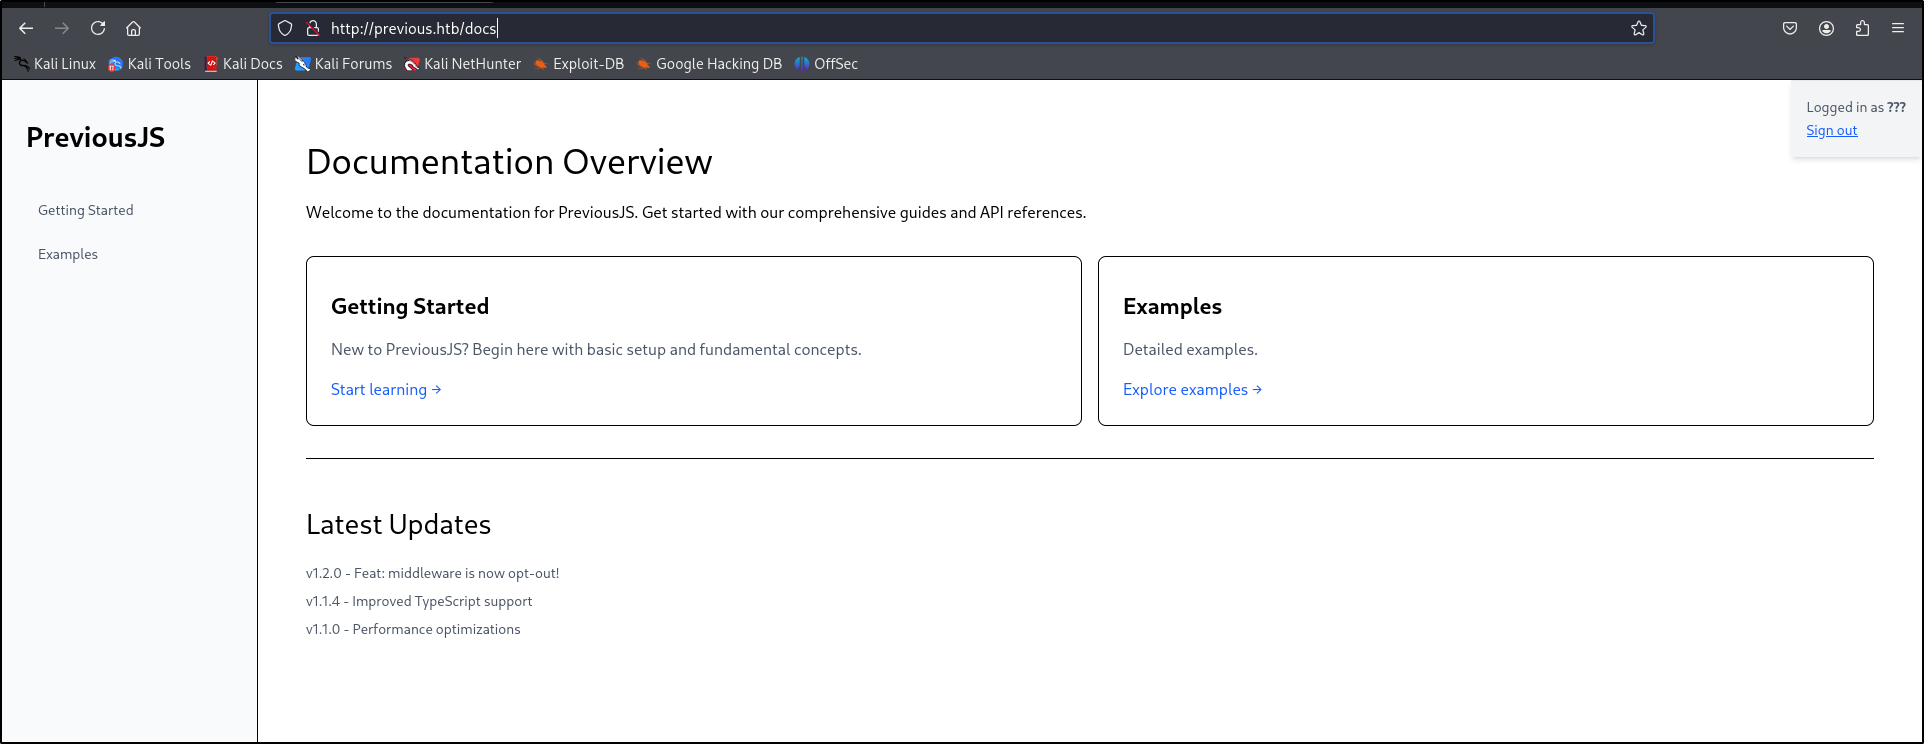Screen dimensions: 1924x744
Task: Reload the current page
Action: tap(98, 28)
